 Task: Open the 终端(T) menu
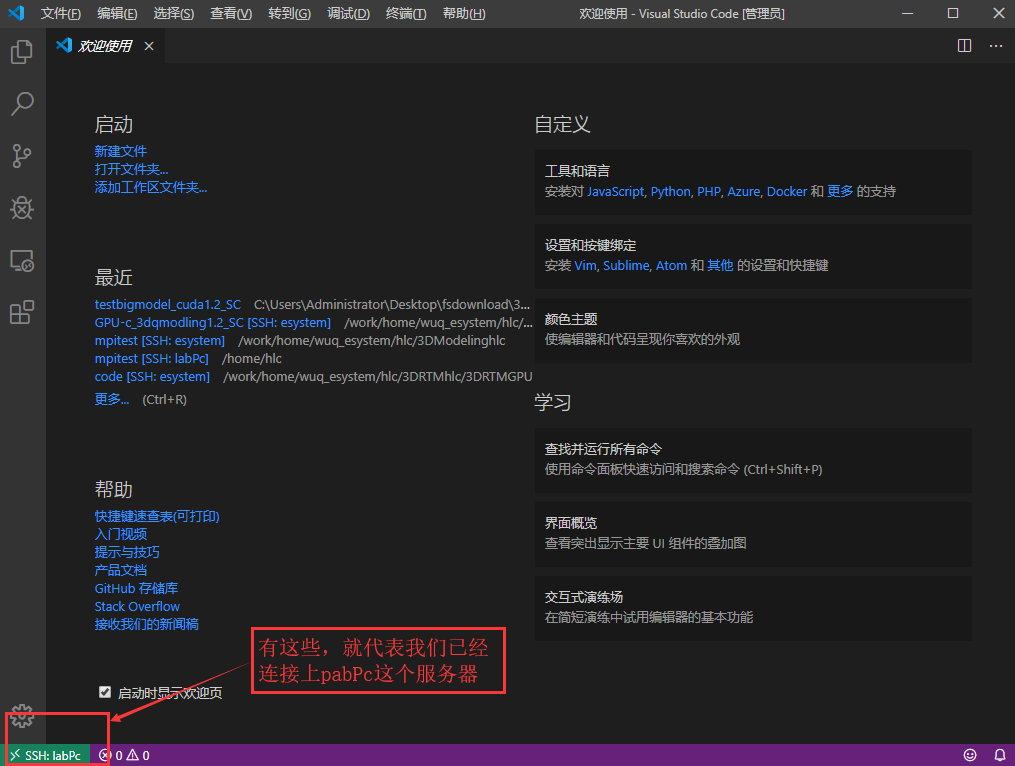pos(406,14)
